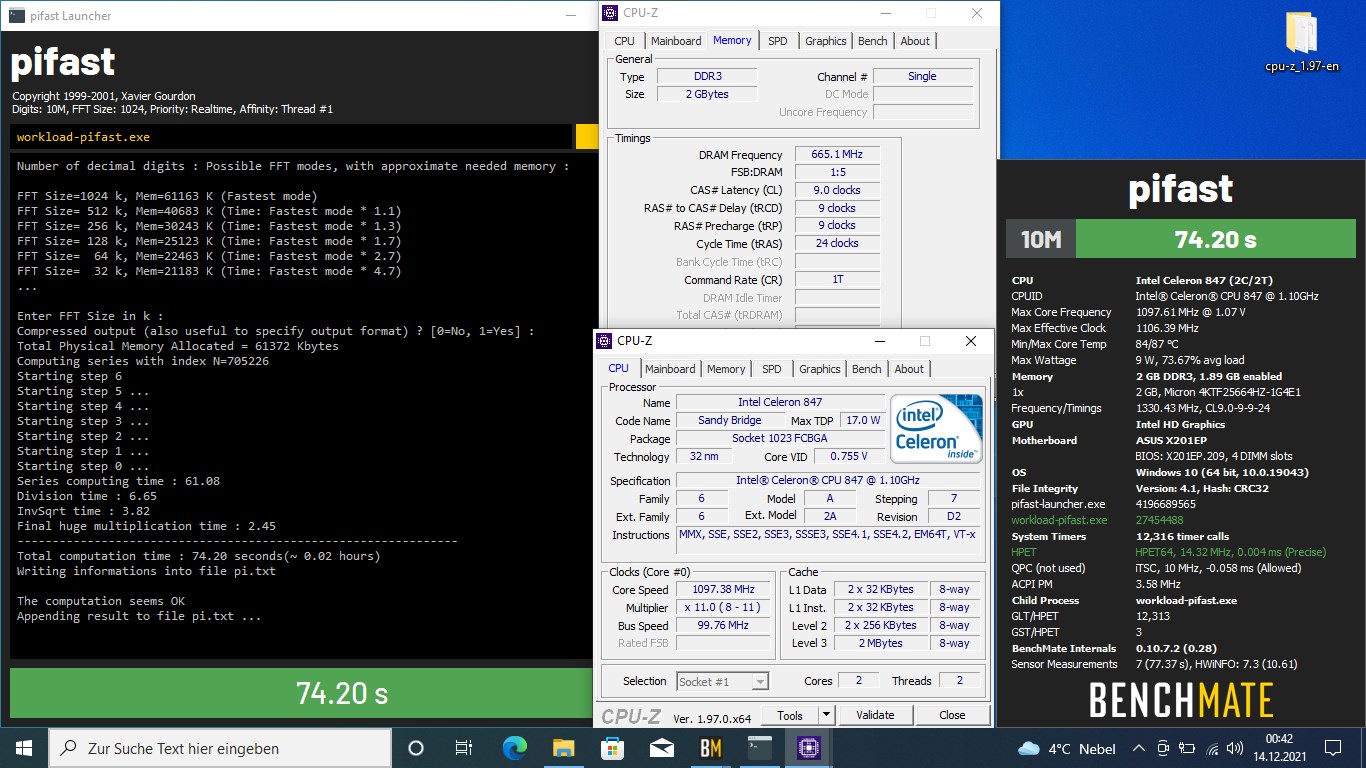Select SPD tab in back CPU-Z window
The image size is (1366, 768).
pyautogui.click(x=778, y=41)
